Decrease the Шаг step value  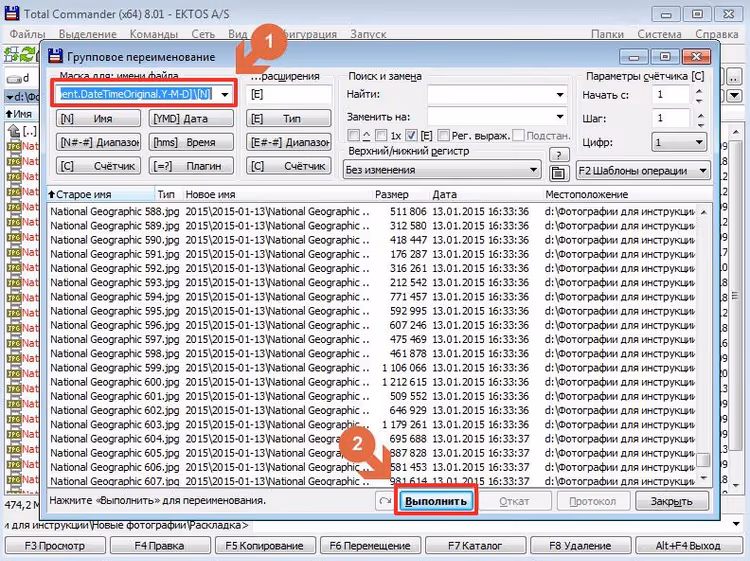pyautogui.click(x=700, y=124)
